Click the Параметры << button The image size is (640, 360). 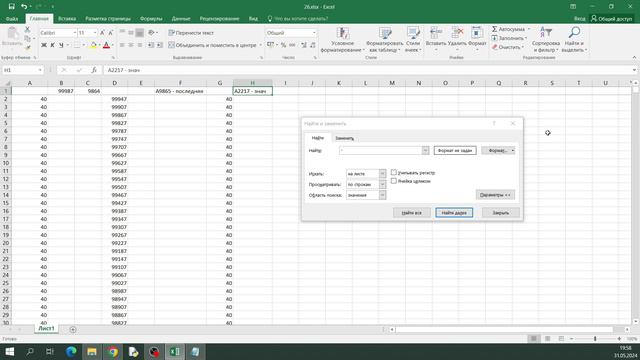pyautogui.click(x=495, y=195)
